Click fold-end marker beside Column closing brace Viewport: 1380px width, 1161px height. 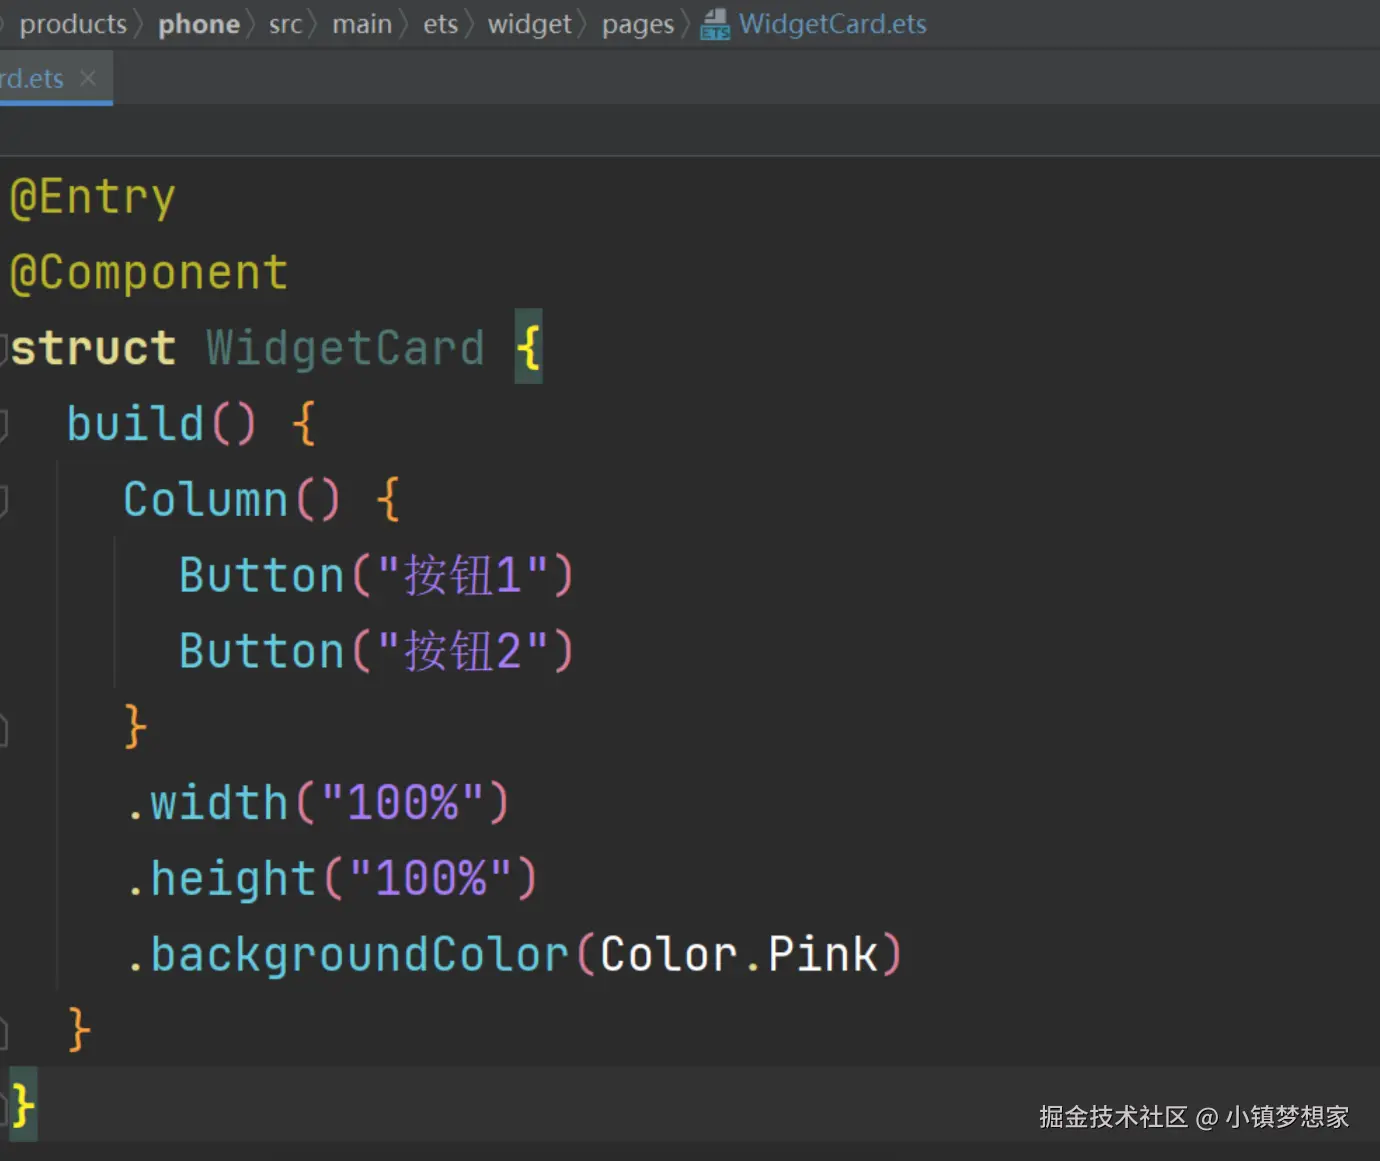pos(3,730)
